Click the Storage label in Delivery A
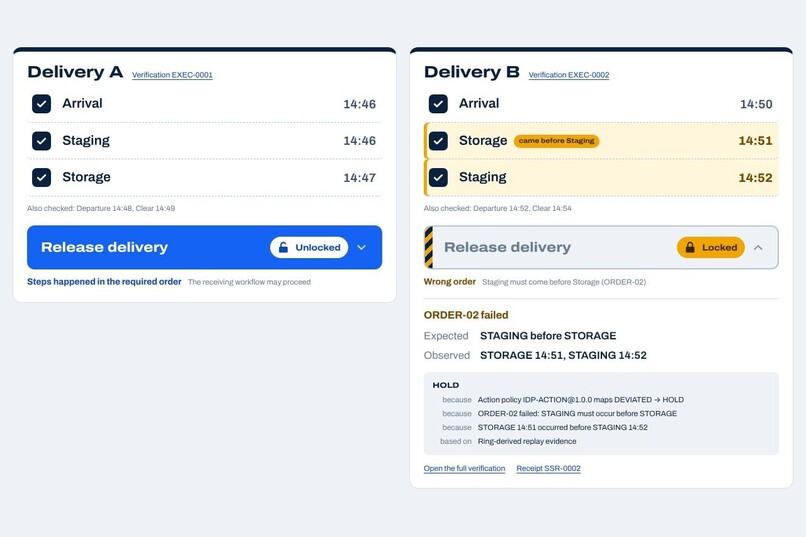This screenshot has height=537, width=806. pyautogui.click(x=86, y=177)
